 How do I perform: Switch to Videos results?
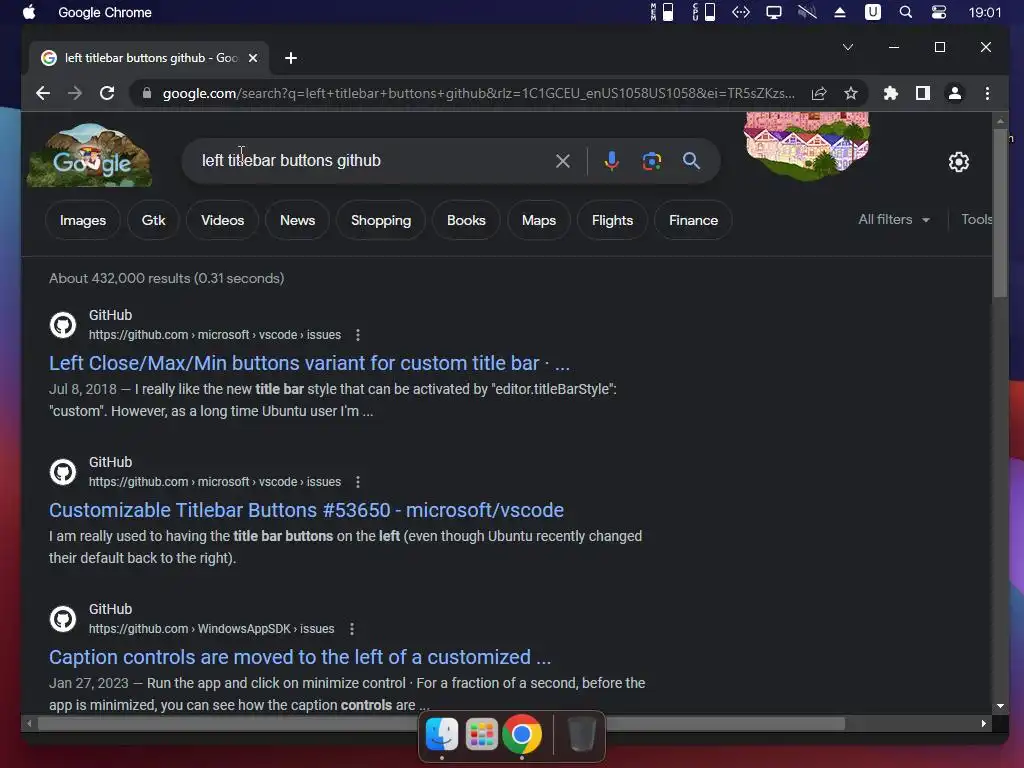pos(223,220)
